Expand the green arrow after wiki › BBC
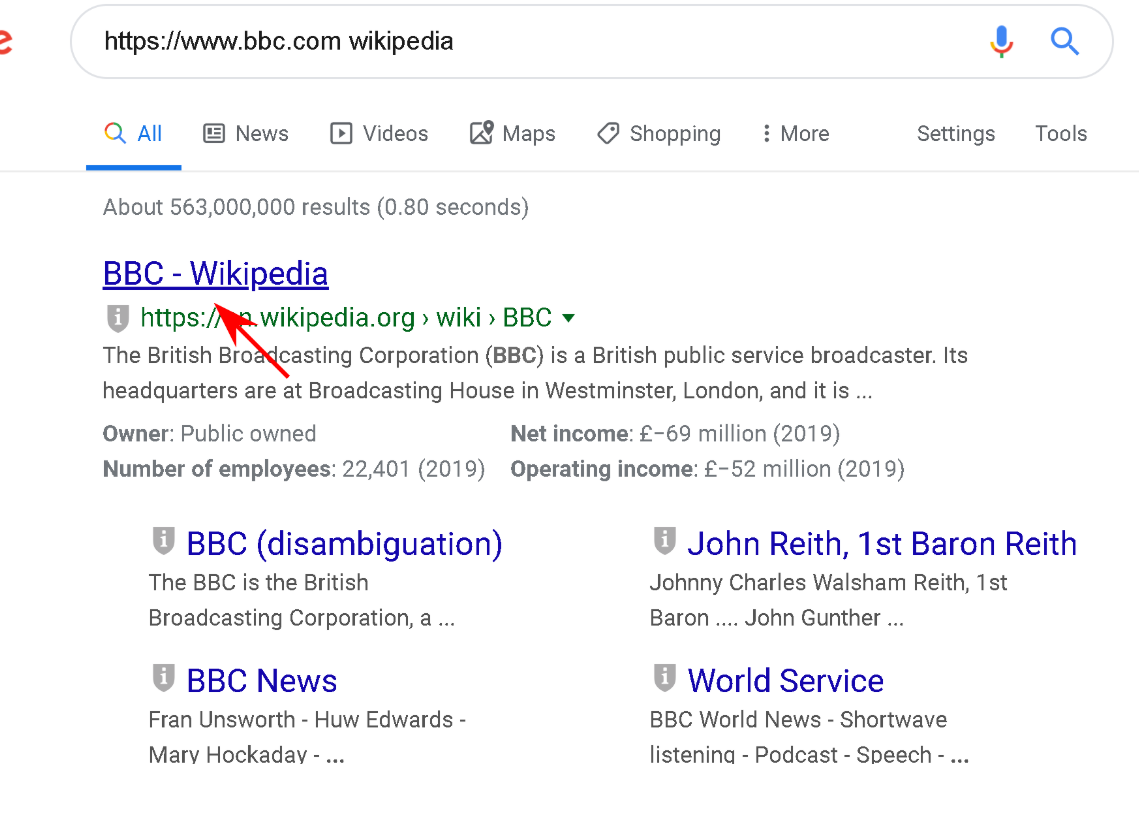Screen dimensions: 1139x833 tap(569, 318)
